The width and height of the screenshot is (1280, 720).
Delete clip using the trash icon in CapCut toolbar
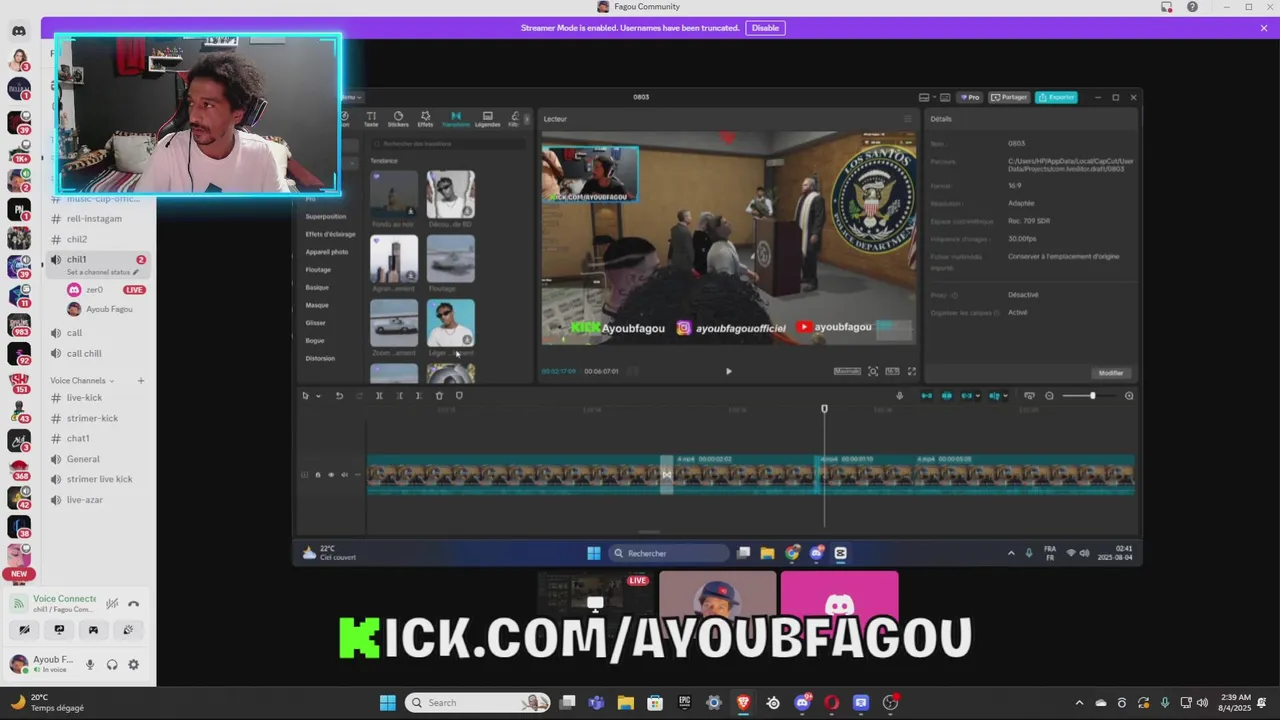[439, 396]
